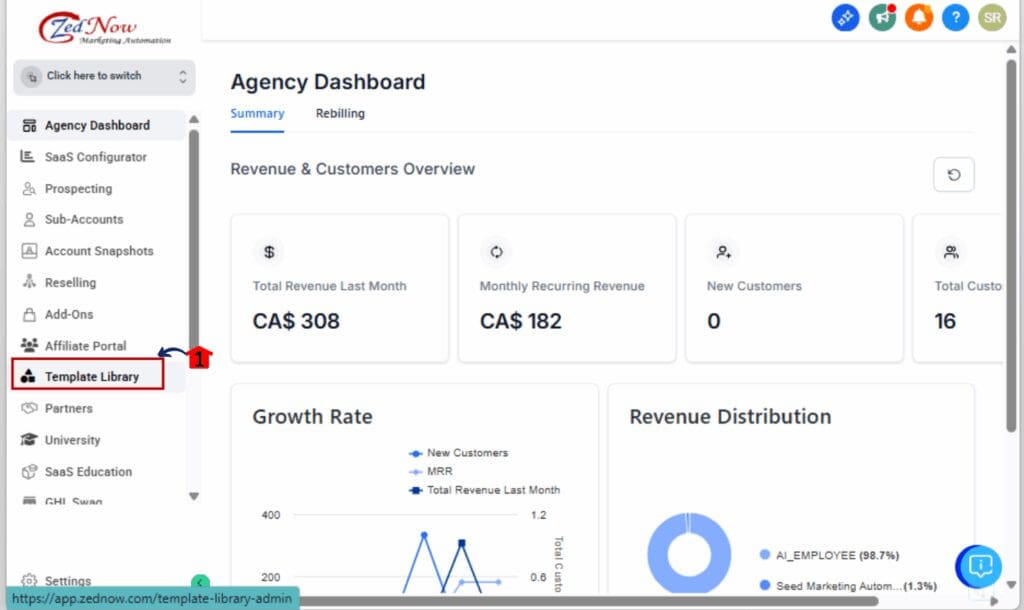This screenshot has width=1024, height=610.
Task: Click the refresh icon beside Revenue Overview
Action: coord(953,175)
